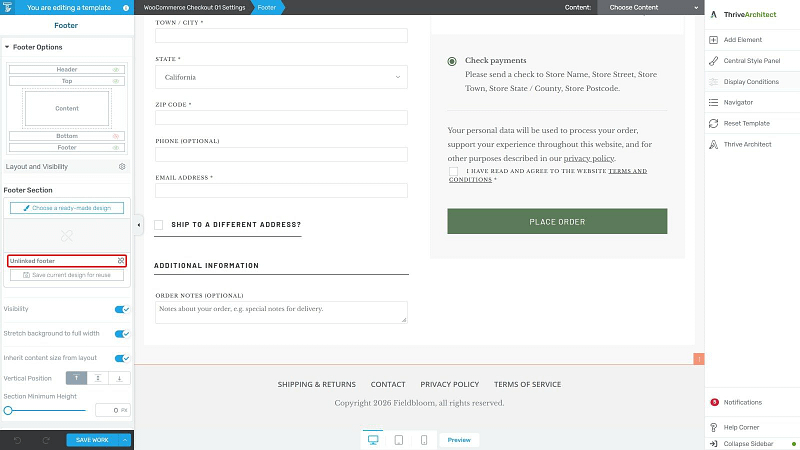
Task: Click the Email Address input field
Action: click(281, 190)
